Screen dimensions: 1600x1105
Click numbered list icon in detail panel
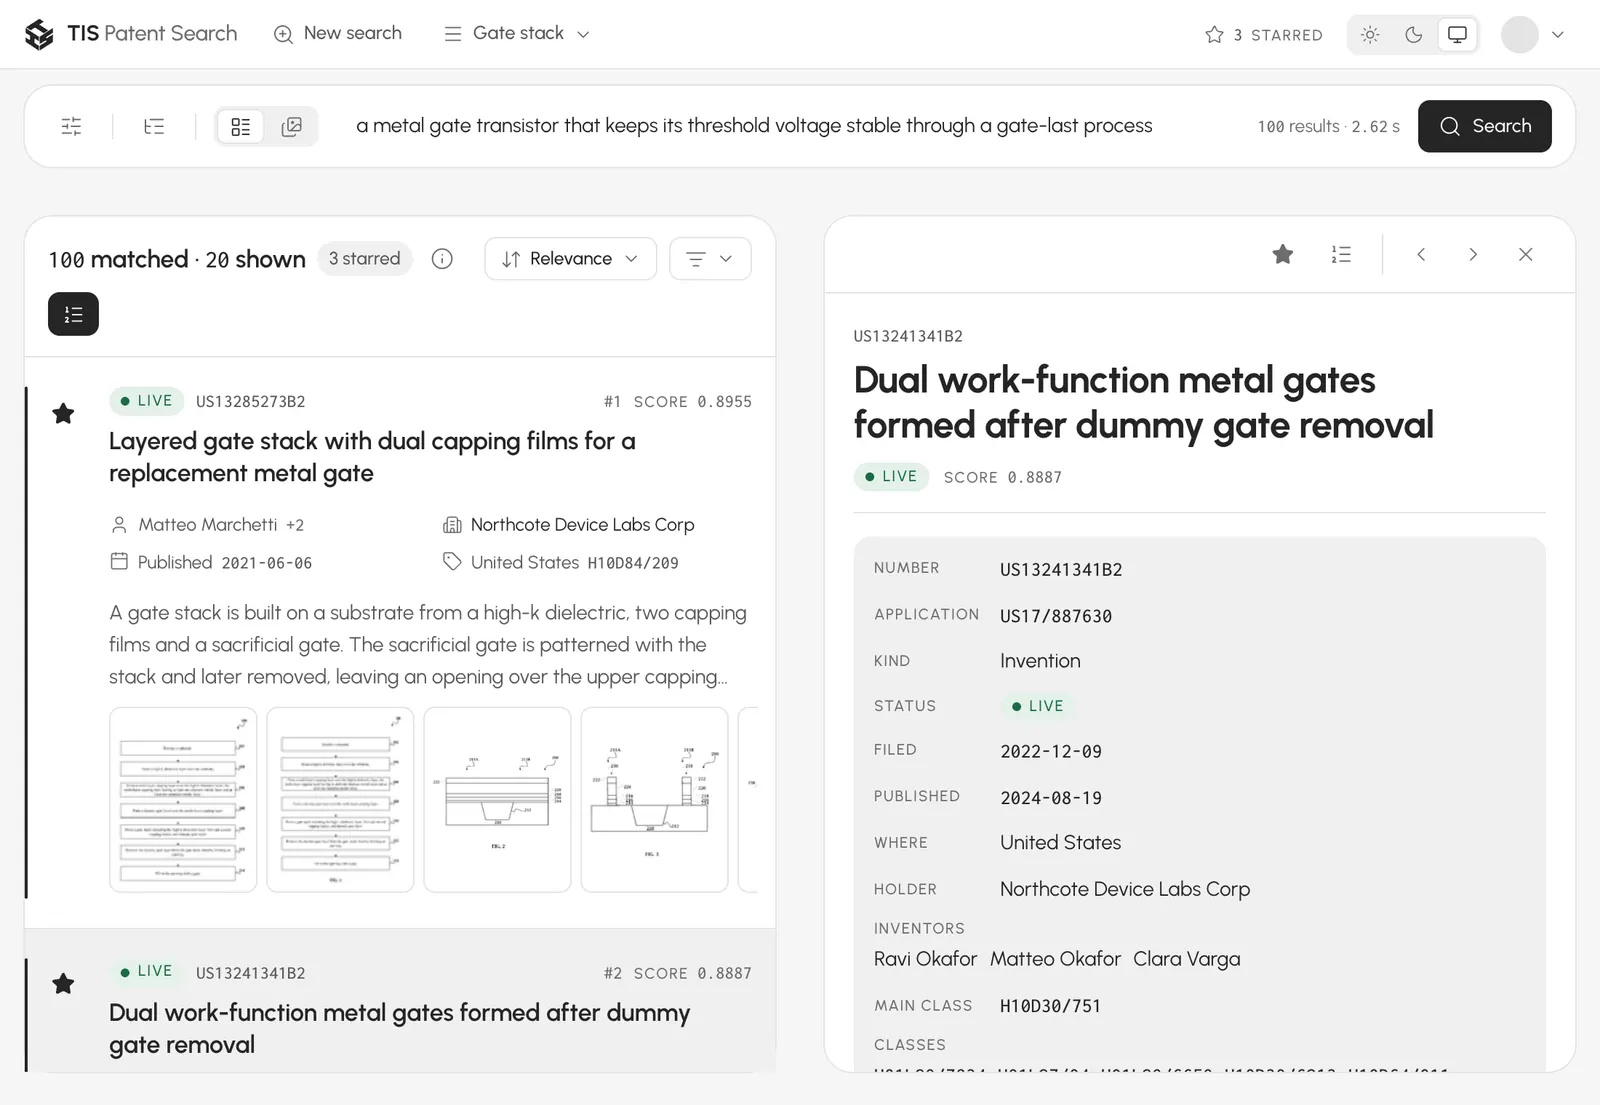point(1341,254)
